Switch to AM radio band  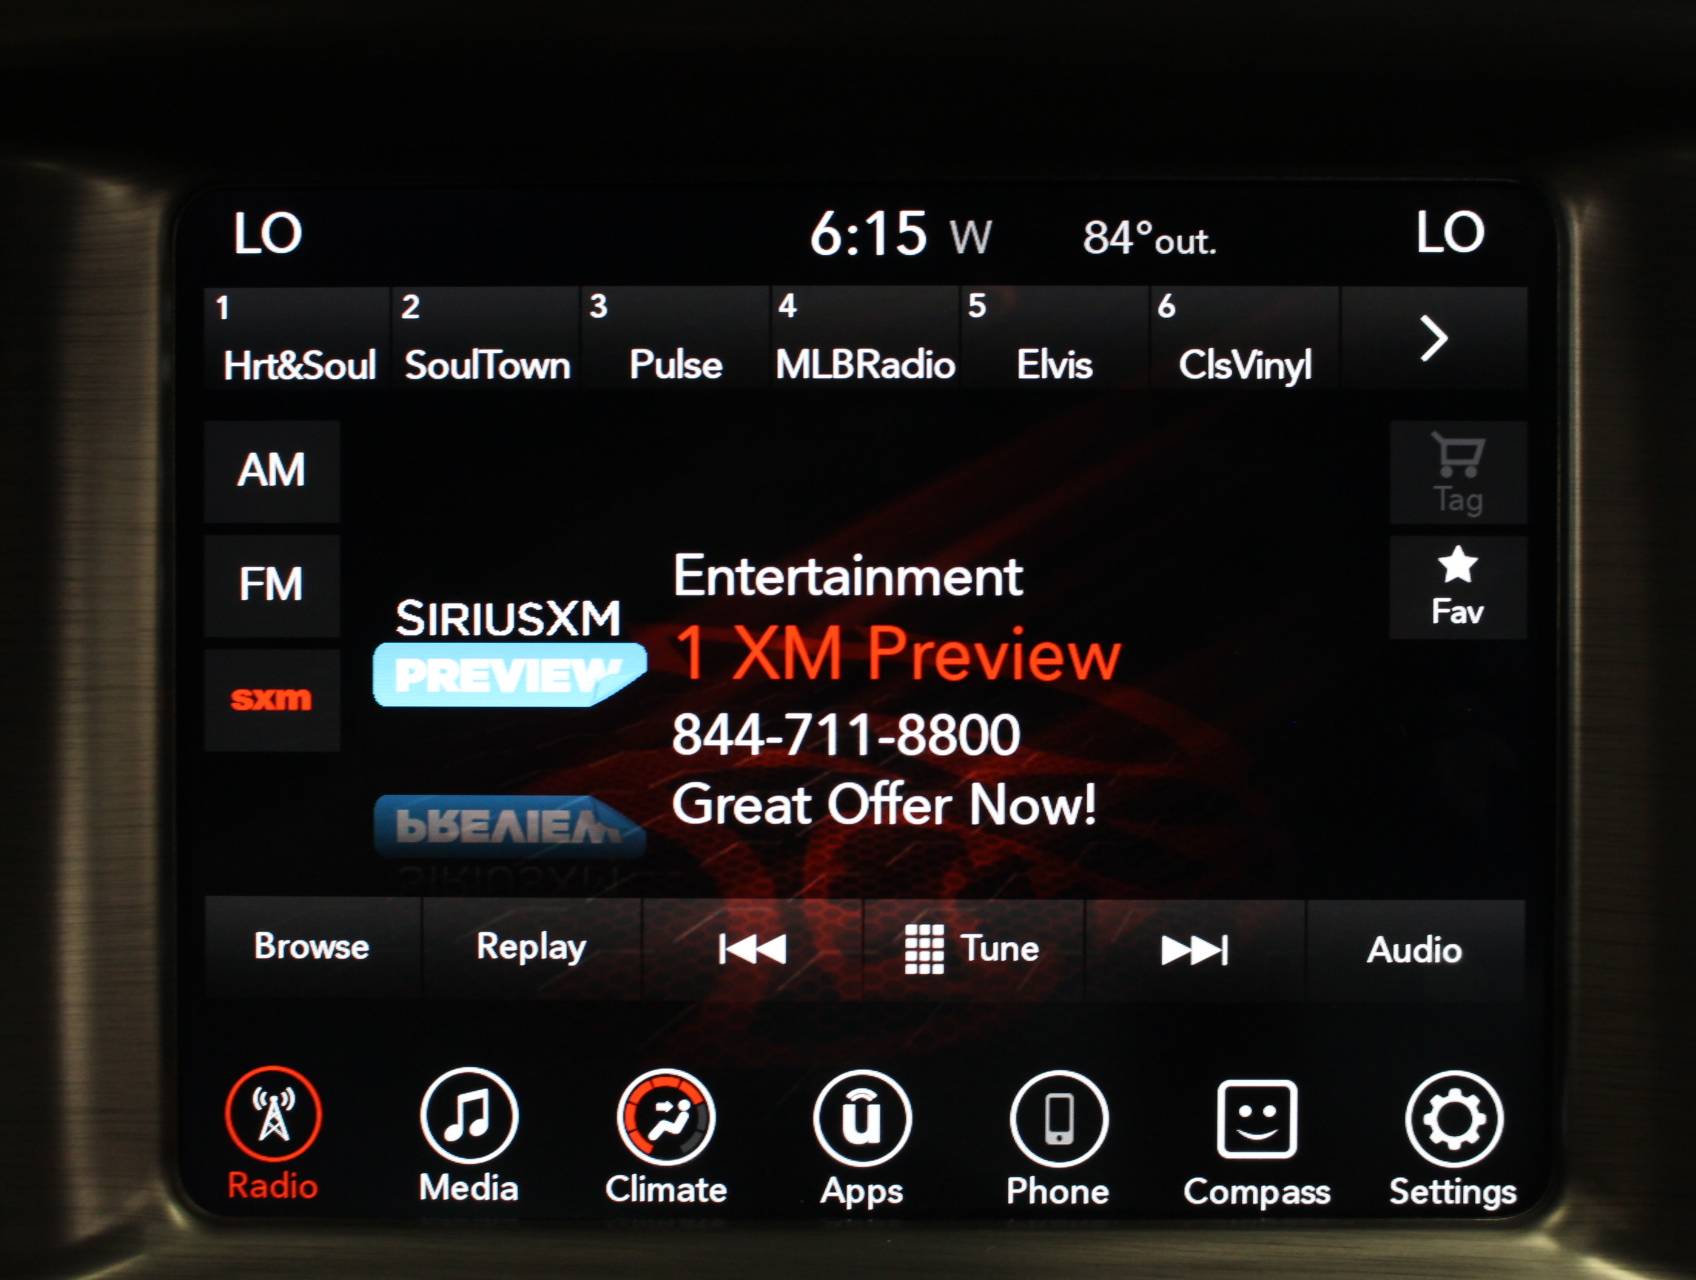[x=271, y=471]
